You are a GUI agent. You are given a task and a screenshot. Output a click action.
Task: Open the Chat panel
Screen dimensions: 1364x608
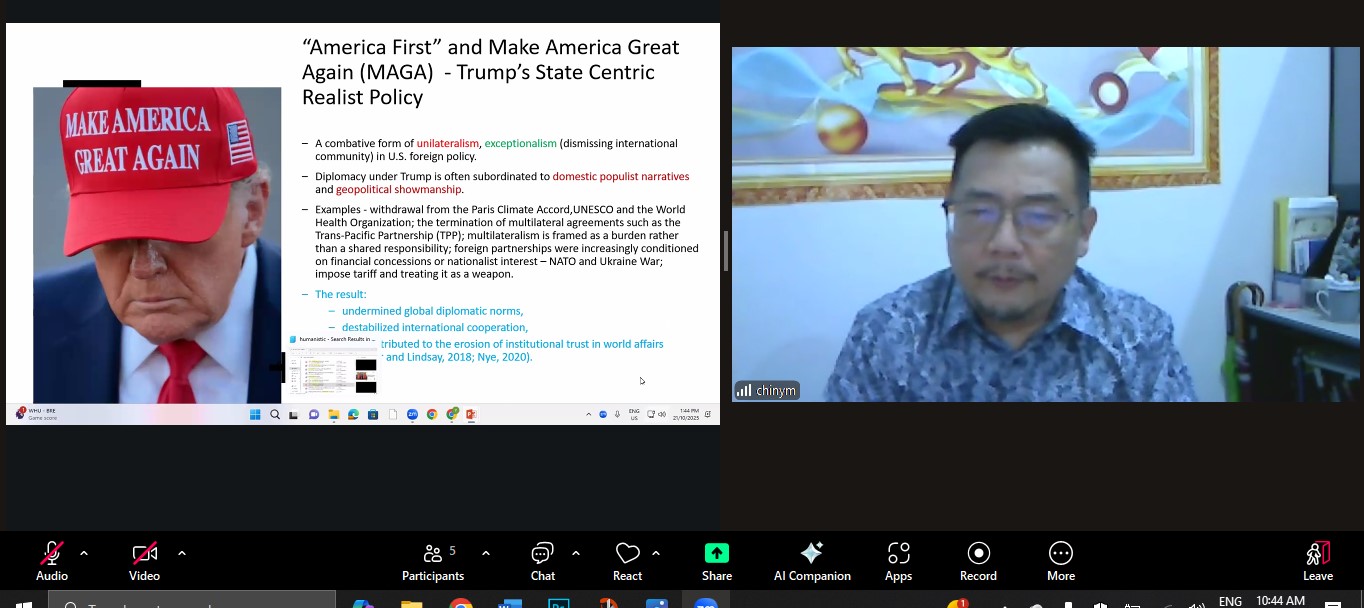tap(543, 560)
